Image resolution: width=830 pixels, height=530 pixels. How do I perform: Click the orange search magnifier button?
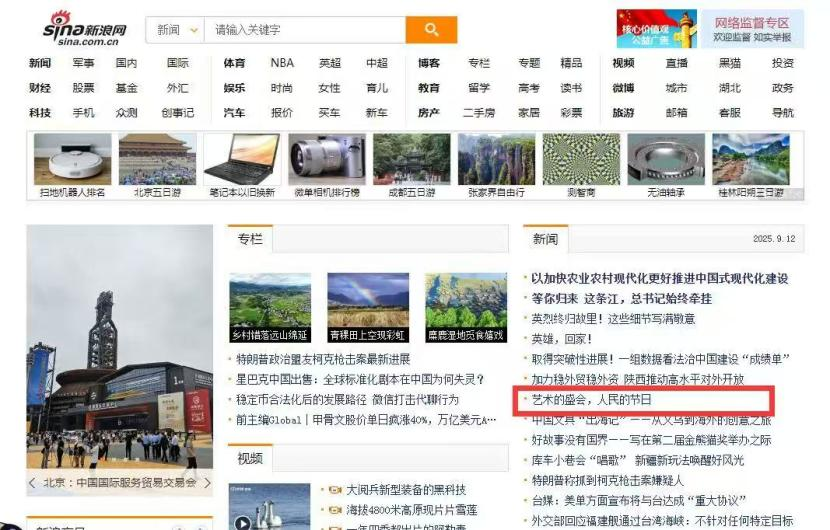[x=431, y=30]
